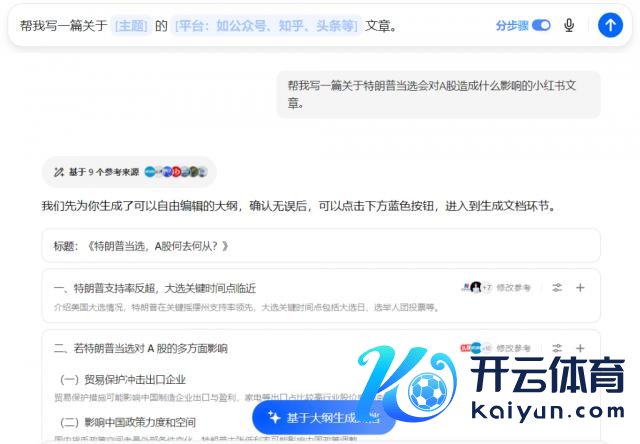Click the pencil icon beside reference sources
This screenshot has width=640, height=444.
[x=59, y=172]
